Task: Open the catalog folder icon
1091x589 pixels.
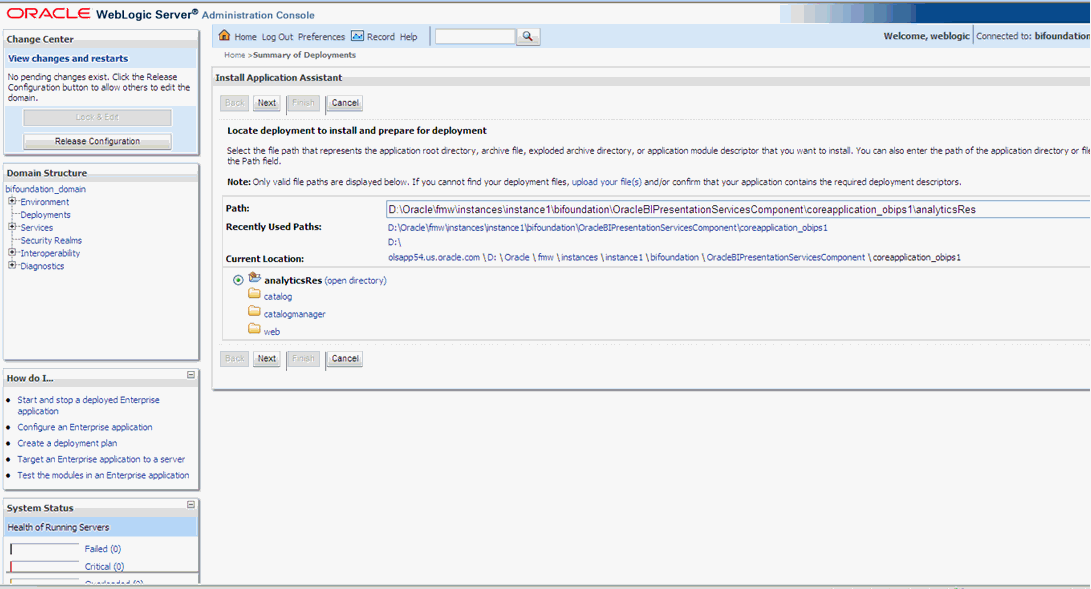Action: pyautogui.click(x=254, y=294)
